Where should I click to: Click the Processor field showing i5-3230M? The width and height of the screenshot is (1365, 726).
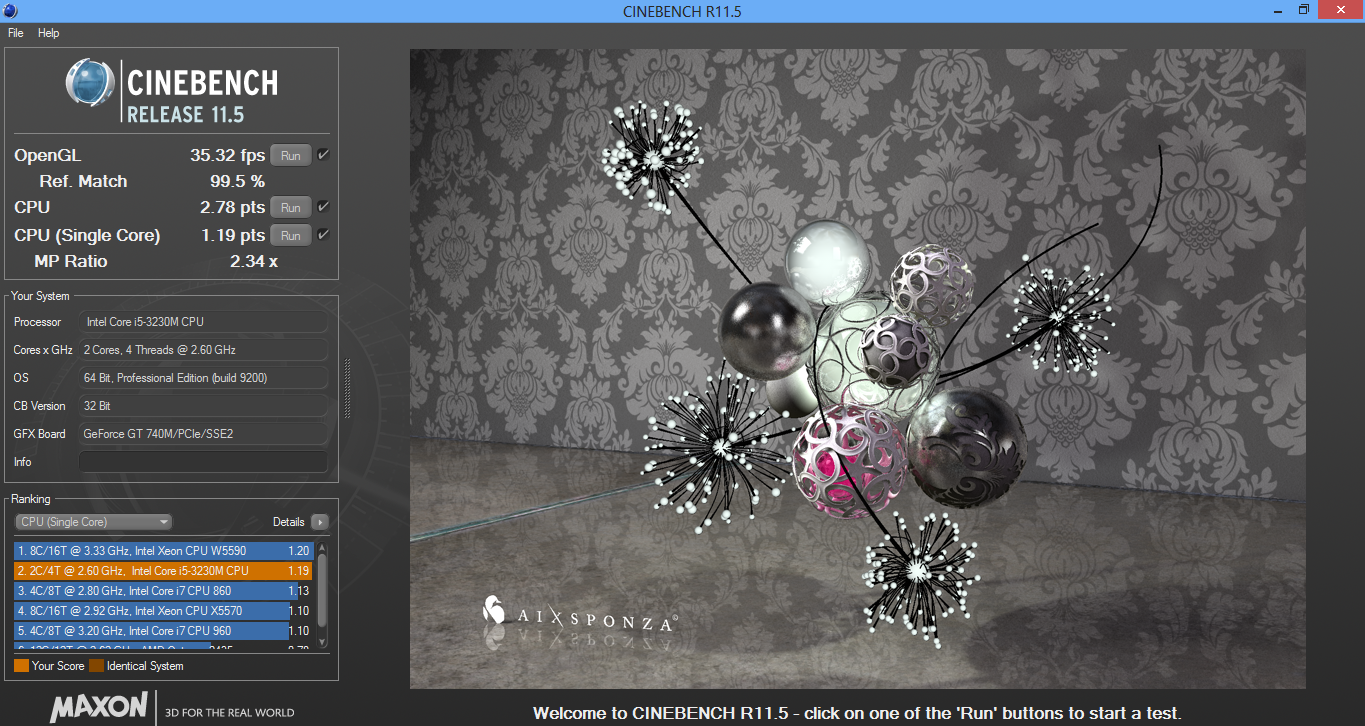[x=203, y=322]
